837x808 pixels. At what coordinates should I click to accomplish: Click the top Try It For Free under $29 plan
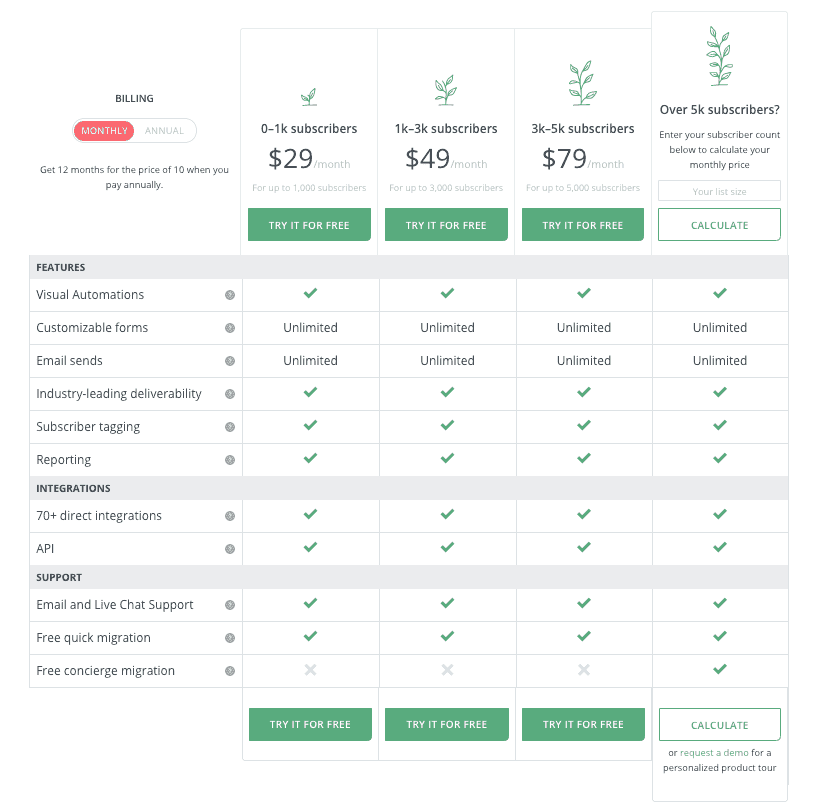[309, 225]
